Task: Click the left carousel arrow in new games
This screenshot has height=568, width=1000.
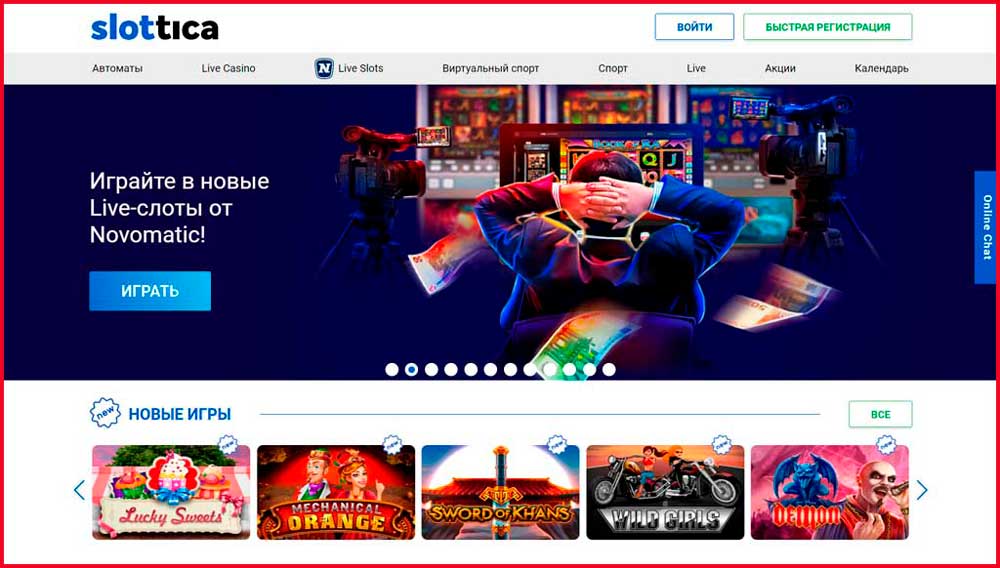Action: (79, 490)
